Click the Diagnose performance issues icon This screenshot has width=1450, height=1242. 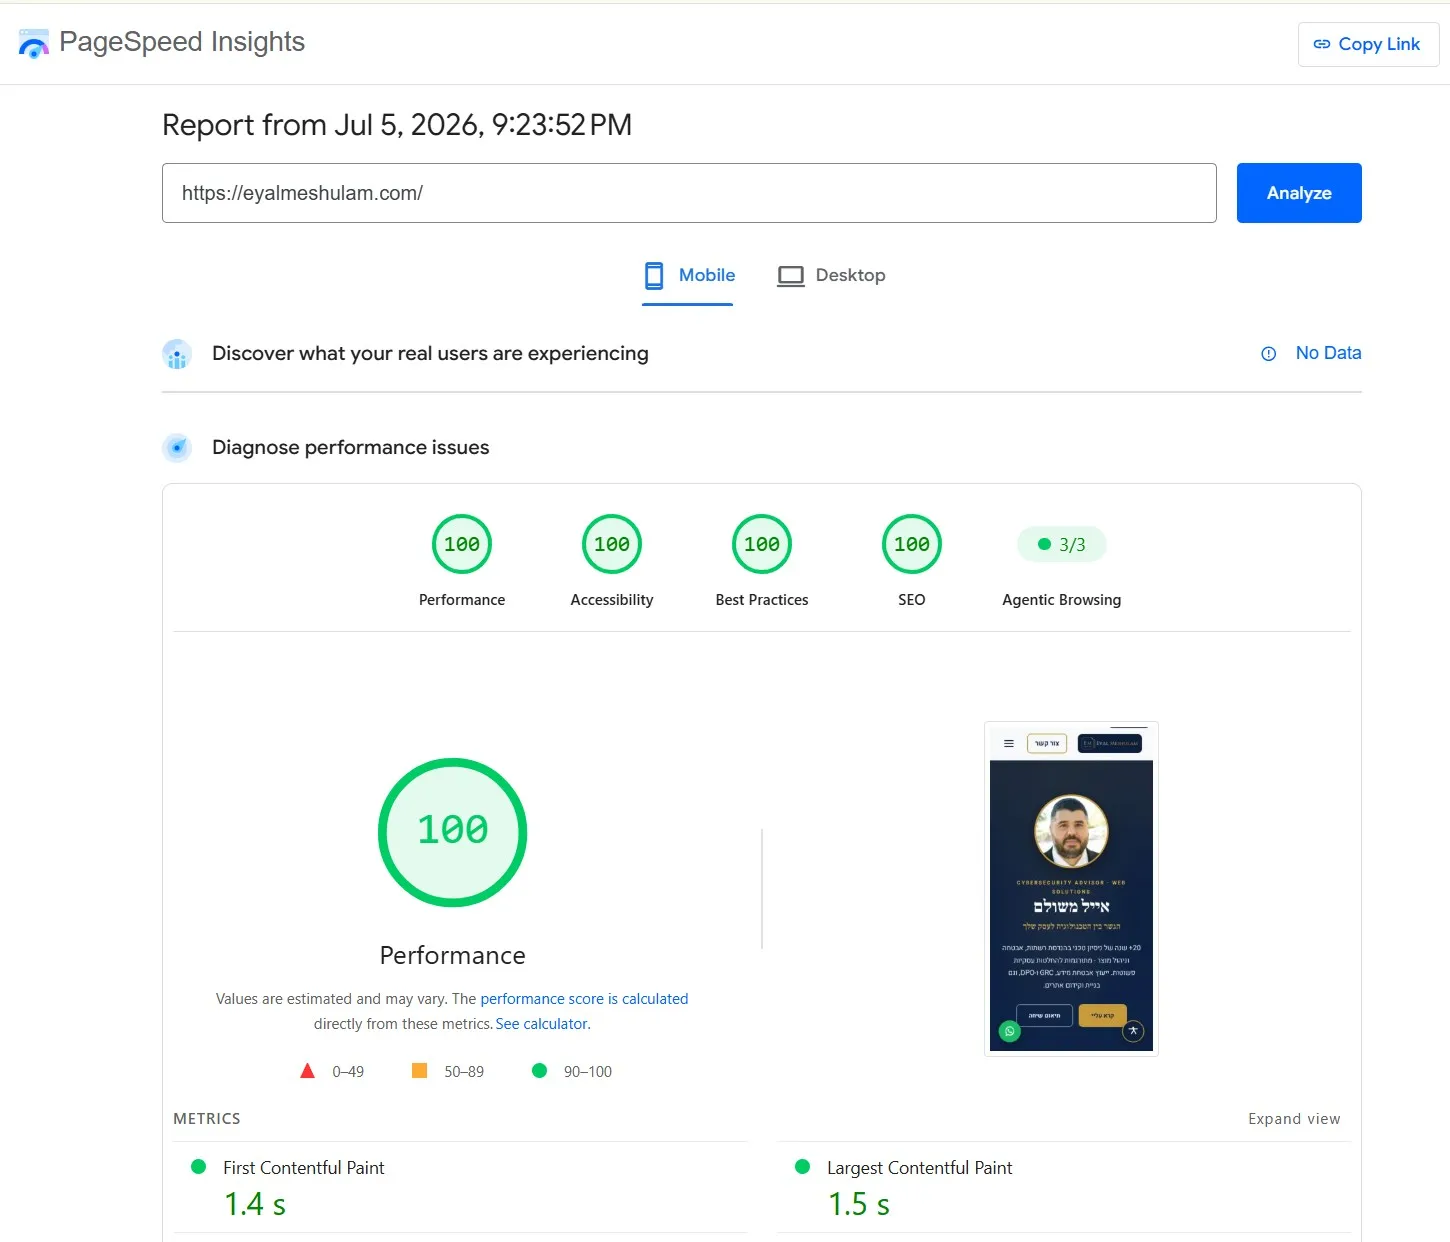pyautogui.click(x=177, y=447)
